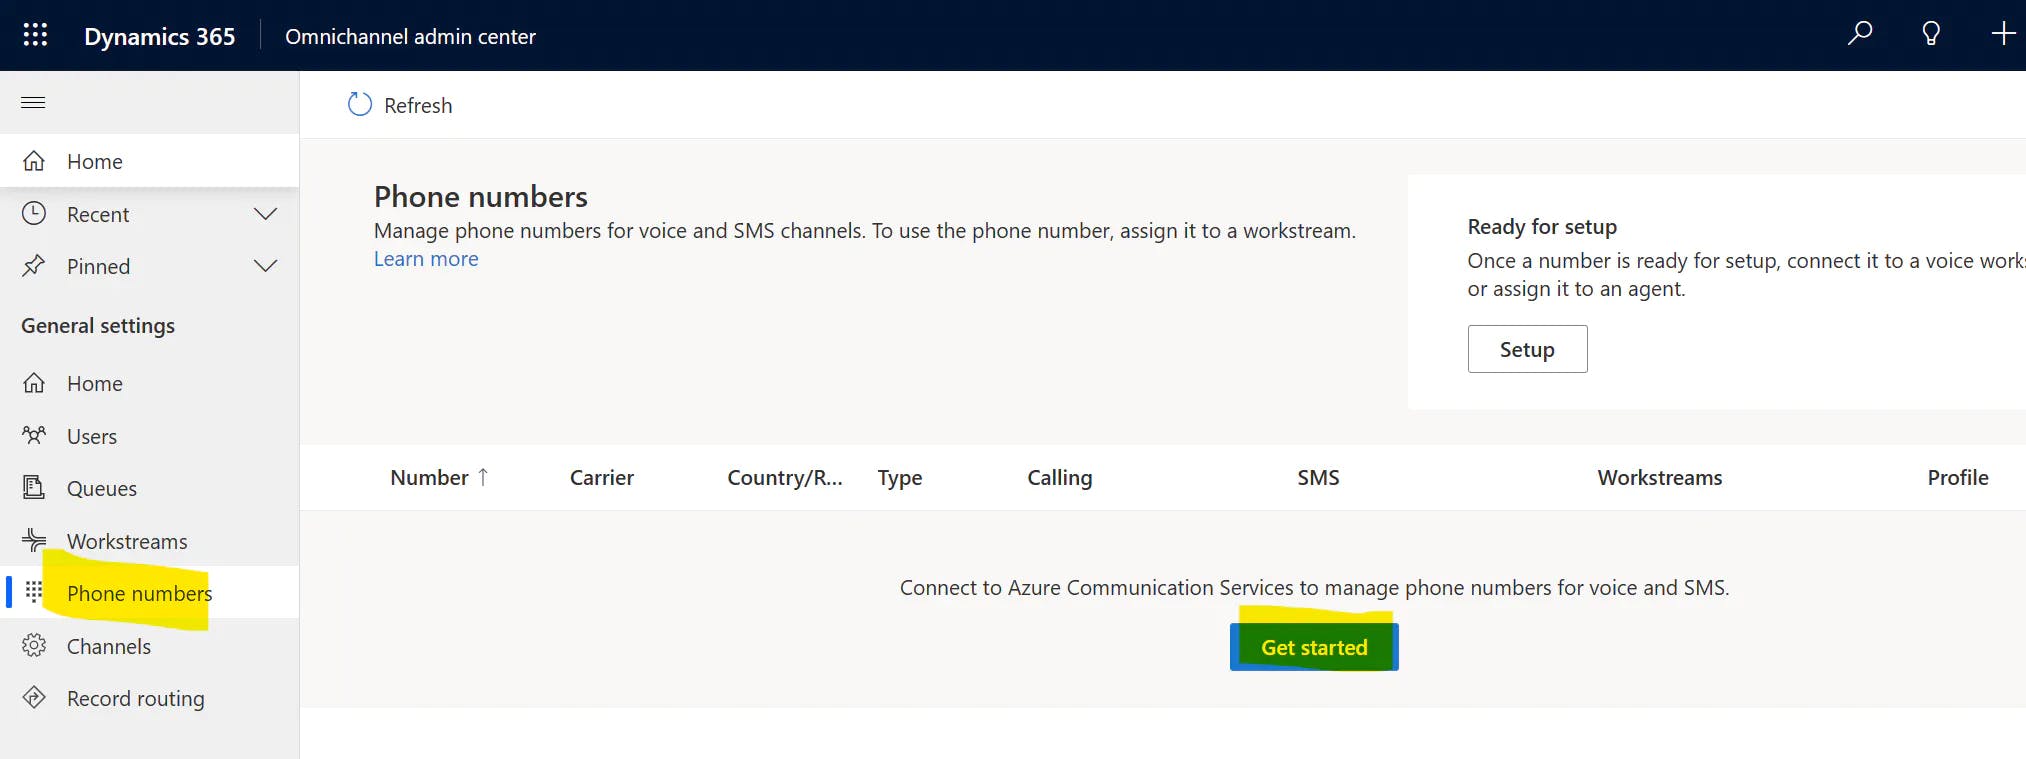Collapse the sidebar with hamburger icon
This screenshot has height=759, width=2026.
(x=33, y=102)
